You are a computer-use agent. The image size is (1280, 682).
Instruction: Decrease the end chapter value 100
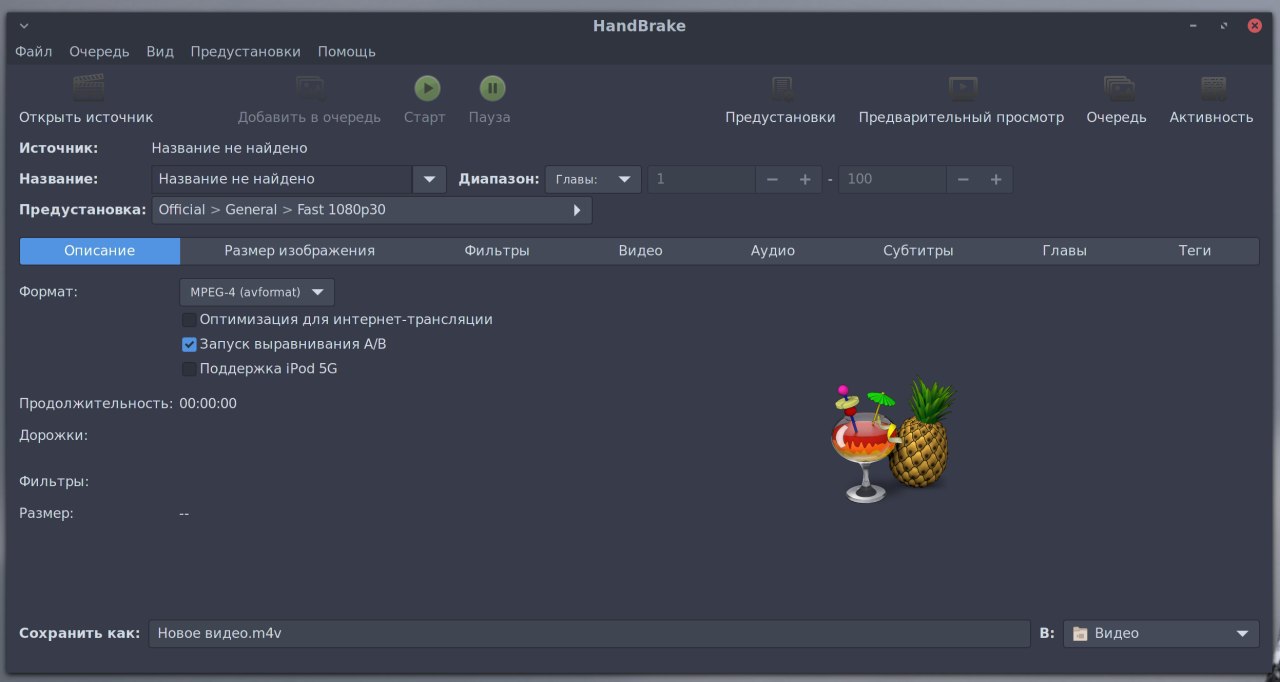[x=963, y=180]
